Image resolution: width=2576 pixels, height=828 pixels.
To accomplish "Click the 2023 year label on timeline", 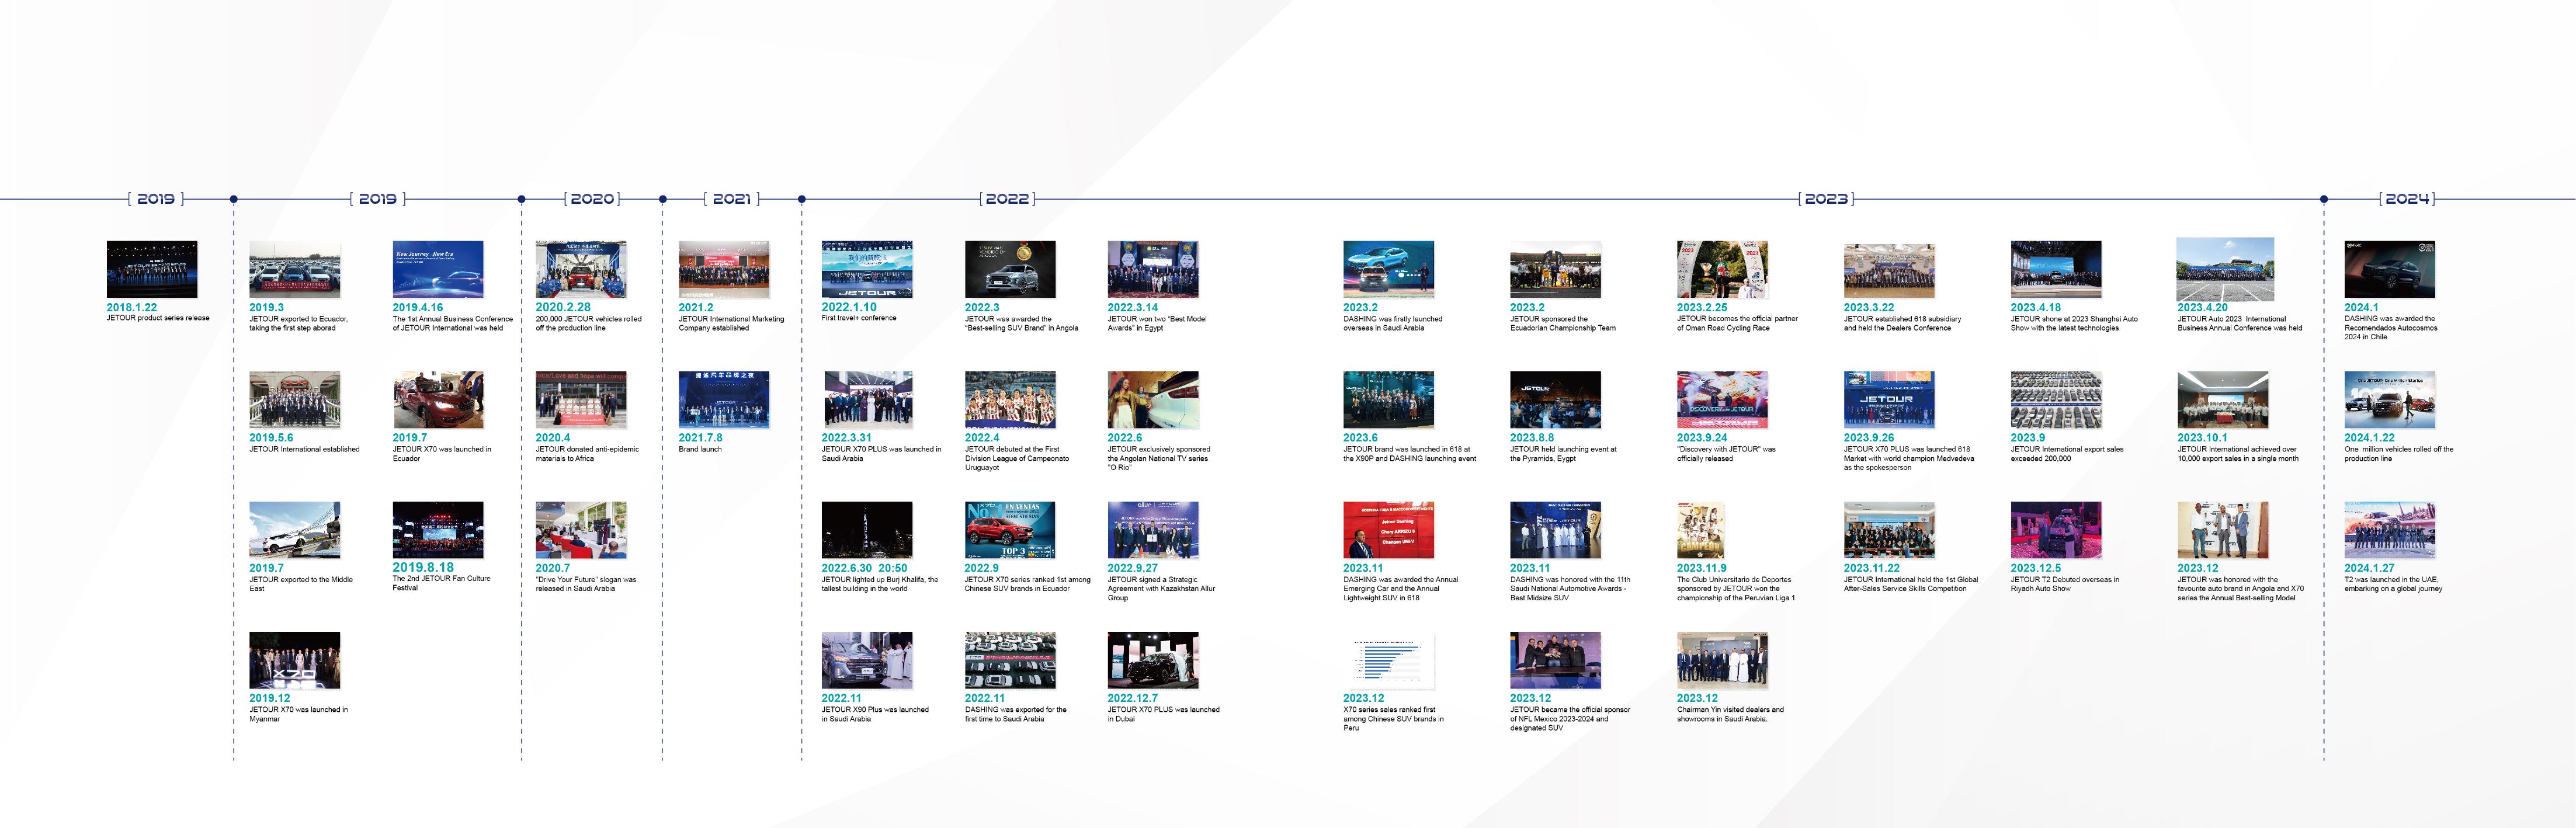I will [x=1826, y=199].
